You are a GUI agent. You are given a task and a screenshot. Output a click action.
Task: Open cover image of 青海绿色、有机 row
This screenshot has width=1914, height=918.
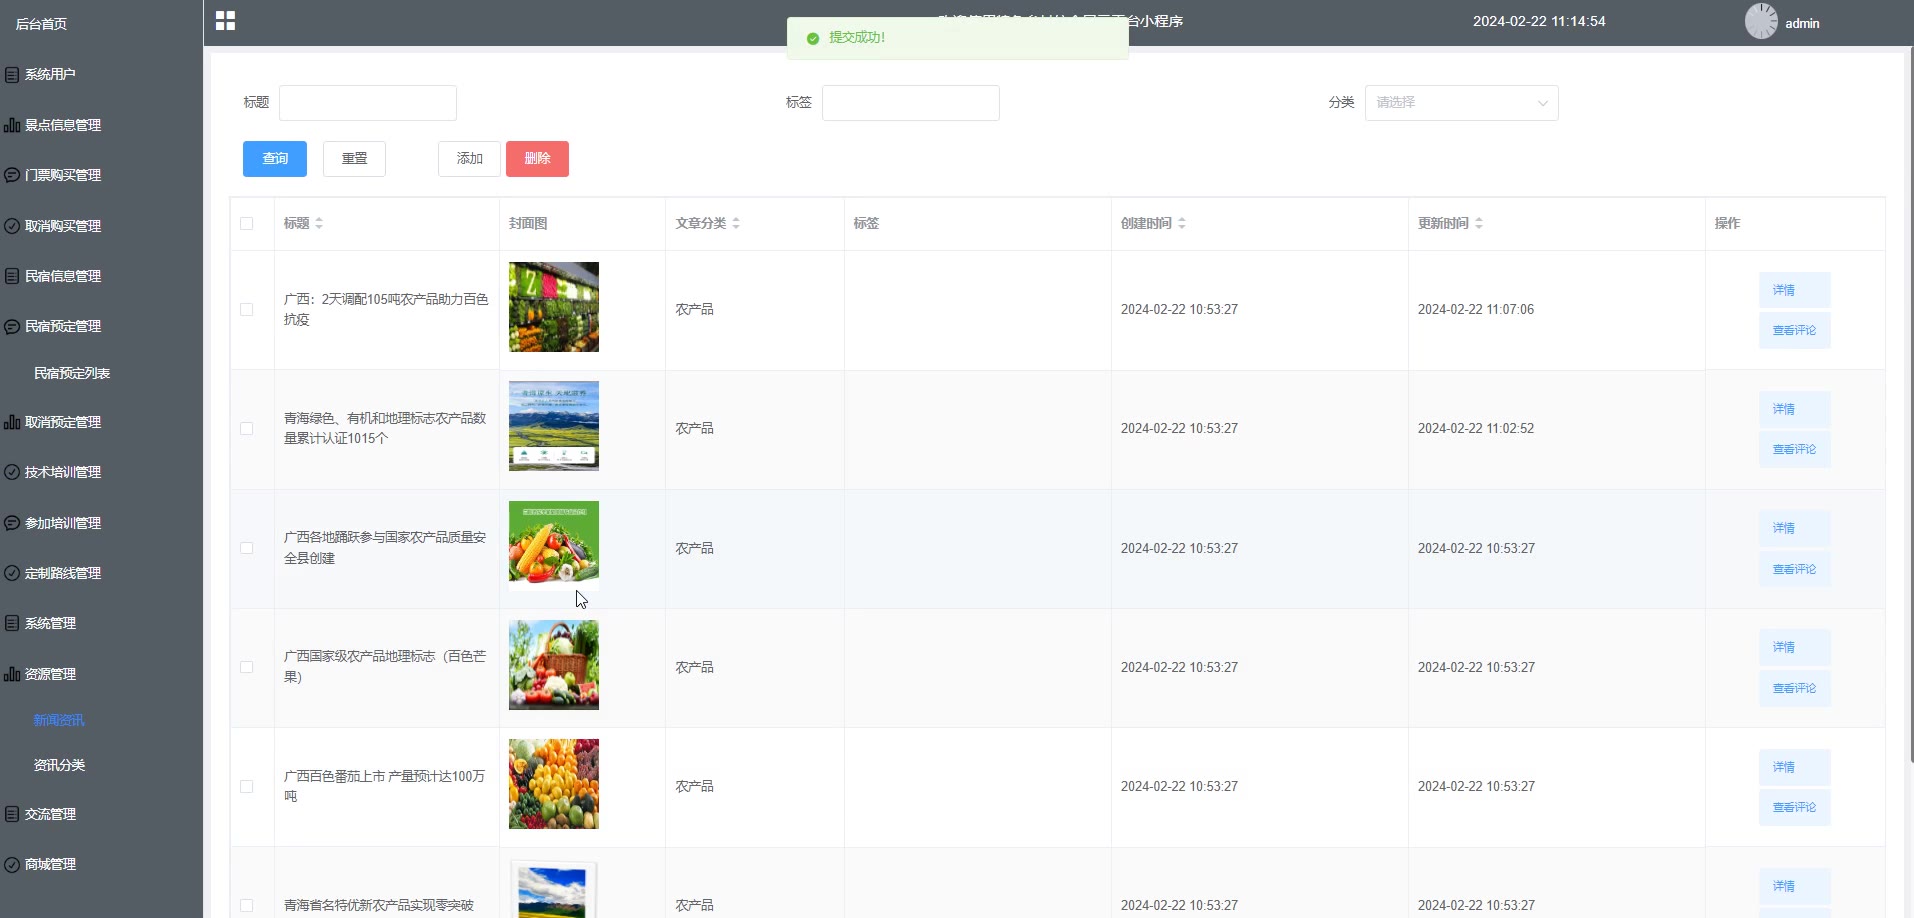554,426
